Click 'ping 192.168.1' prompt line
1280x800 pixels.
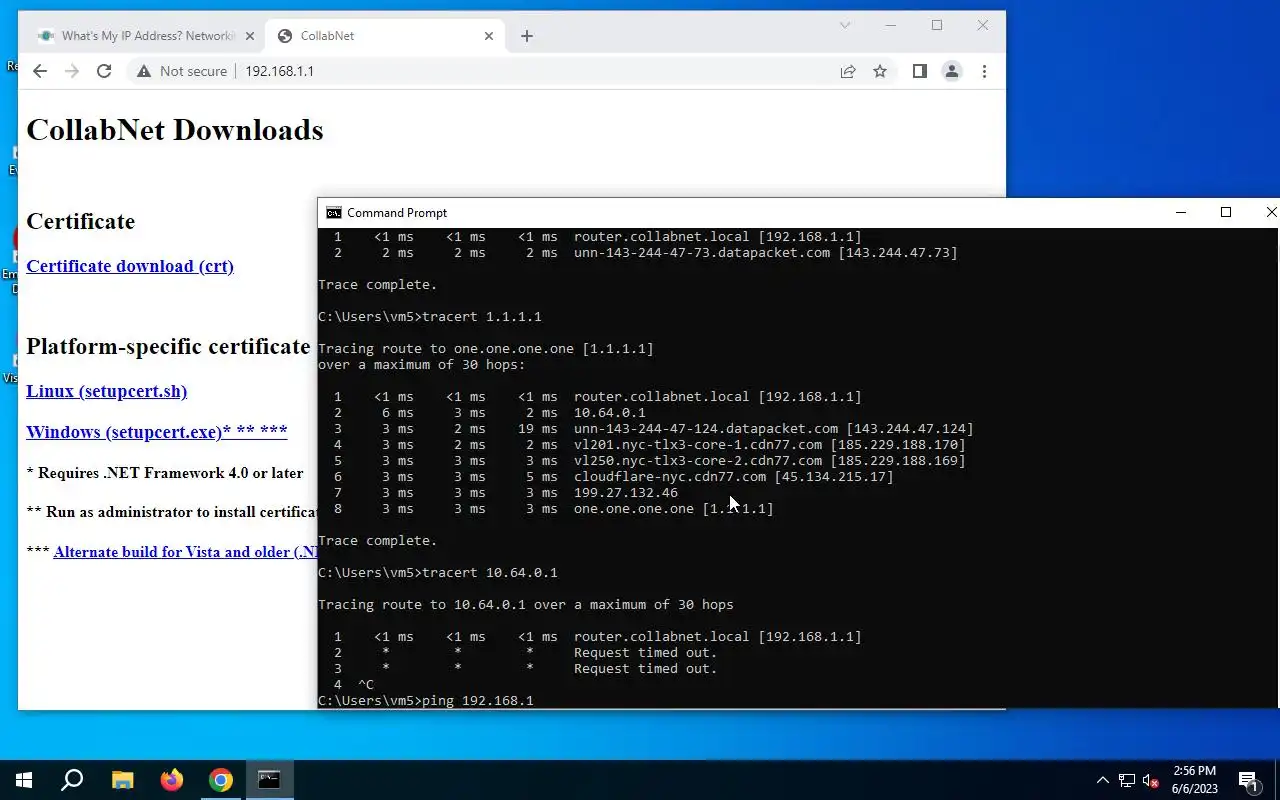coord(426,701)
